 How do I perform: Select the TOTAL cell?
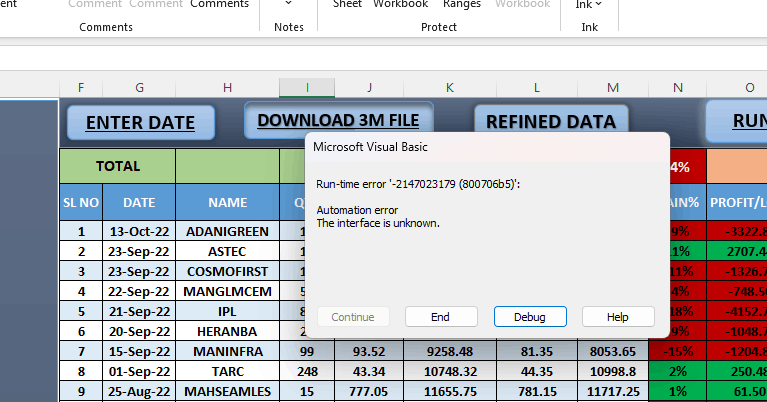[x=117, y=166]
